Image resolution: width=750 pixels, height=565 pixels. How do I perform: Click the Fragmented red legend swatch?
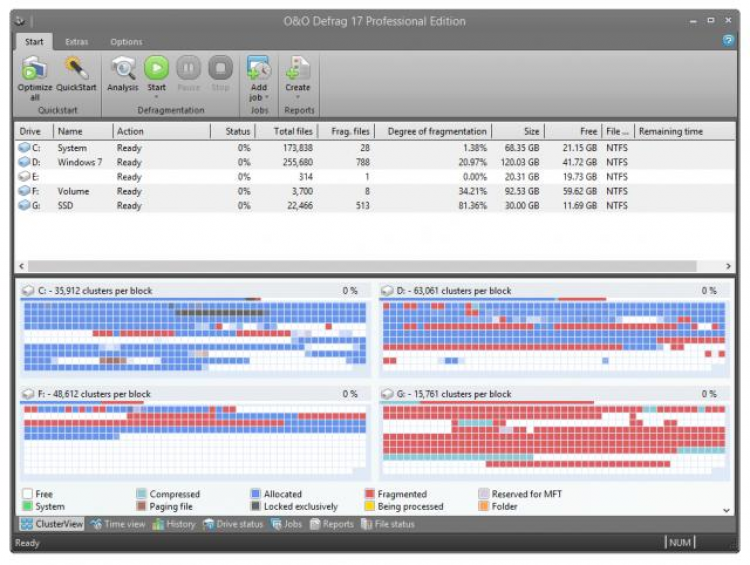[x=369, y=494]
